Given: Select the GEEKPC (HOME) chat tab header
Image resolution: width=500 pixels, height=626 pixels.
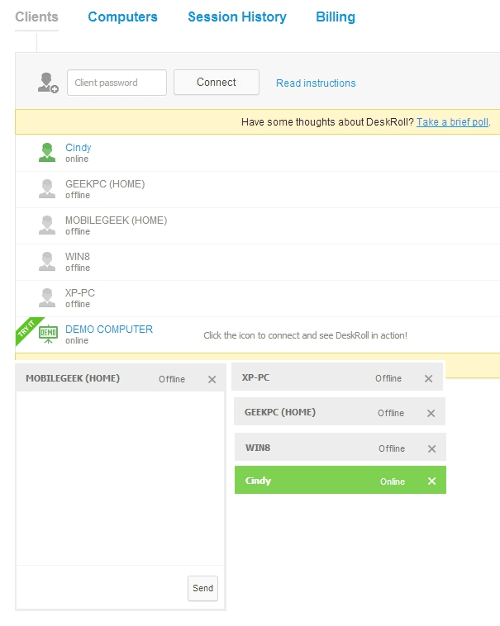Looking at the screenshot, I should tap(339, 412).
